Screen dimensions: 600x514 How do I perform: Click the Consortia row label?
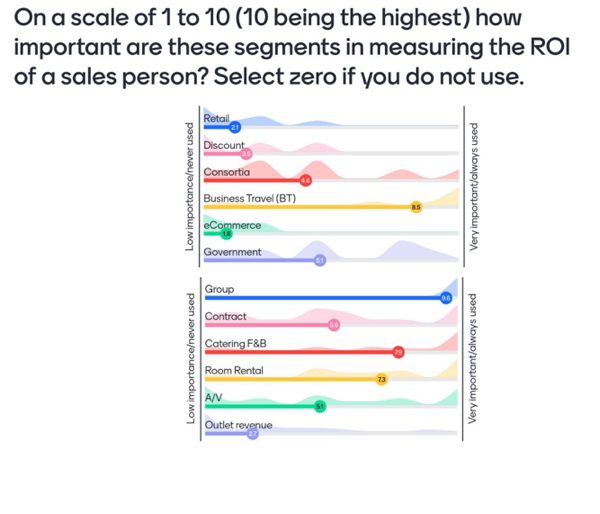pyautogui.click(x=227, y=172)
